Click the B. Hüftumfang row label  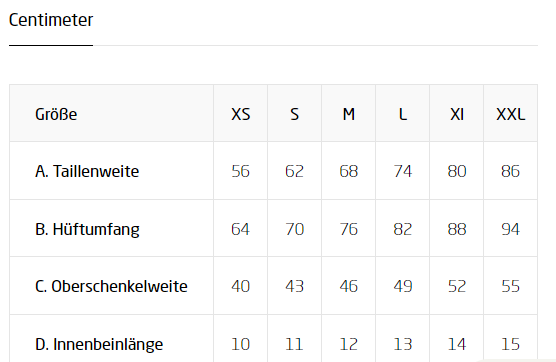pyautogui.click(x=87, y=229)
